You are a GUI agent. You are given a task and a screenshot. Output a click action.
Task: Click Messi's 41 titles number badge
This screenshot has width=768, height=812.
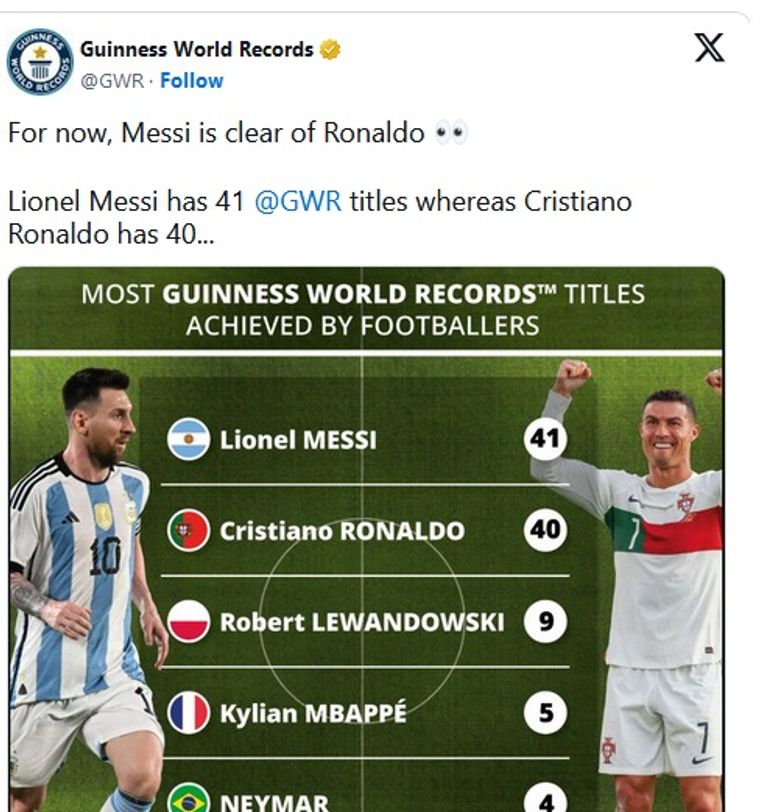point(545,439)
